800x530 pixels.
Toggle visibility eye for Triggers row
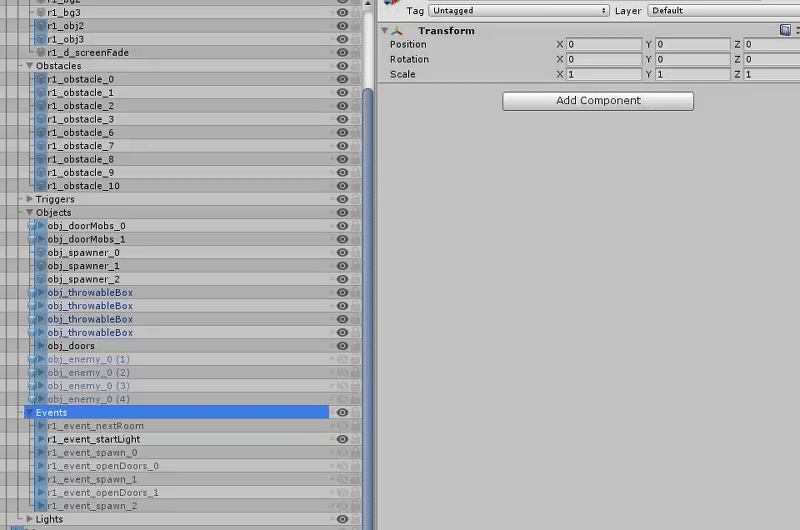342,199
